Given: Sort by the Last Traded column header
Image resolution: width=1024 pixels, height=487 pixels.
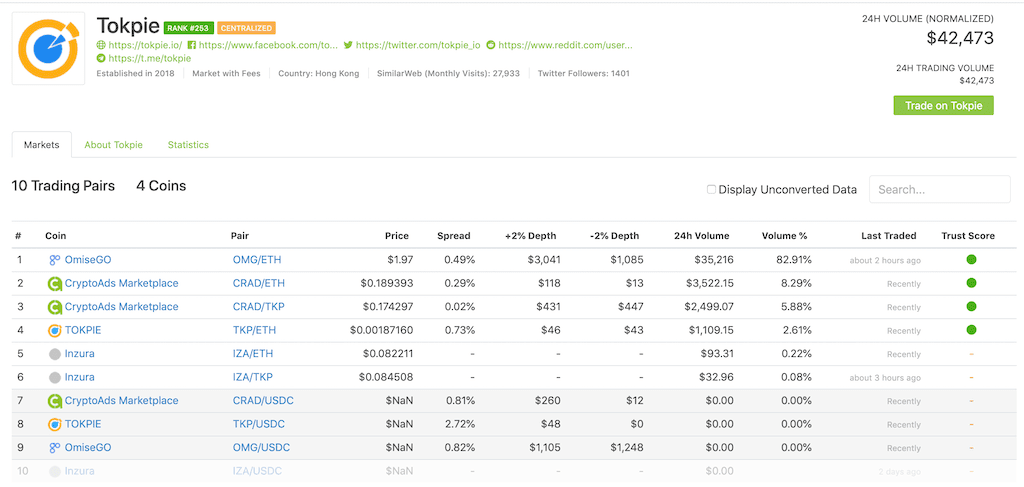Looking at the screenshot, I should click(x=888, y=236).
